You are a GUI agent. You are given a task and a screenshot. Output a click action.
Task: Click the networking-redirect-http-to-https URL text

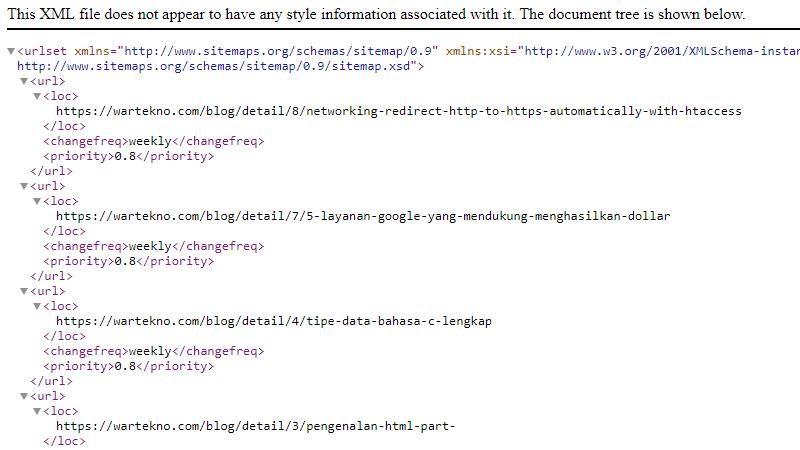398,111
